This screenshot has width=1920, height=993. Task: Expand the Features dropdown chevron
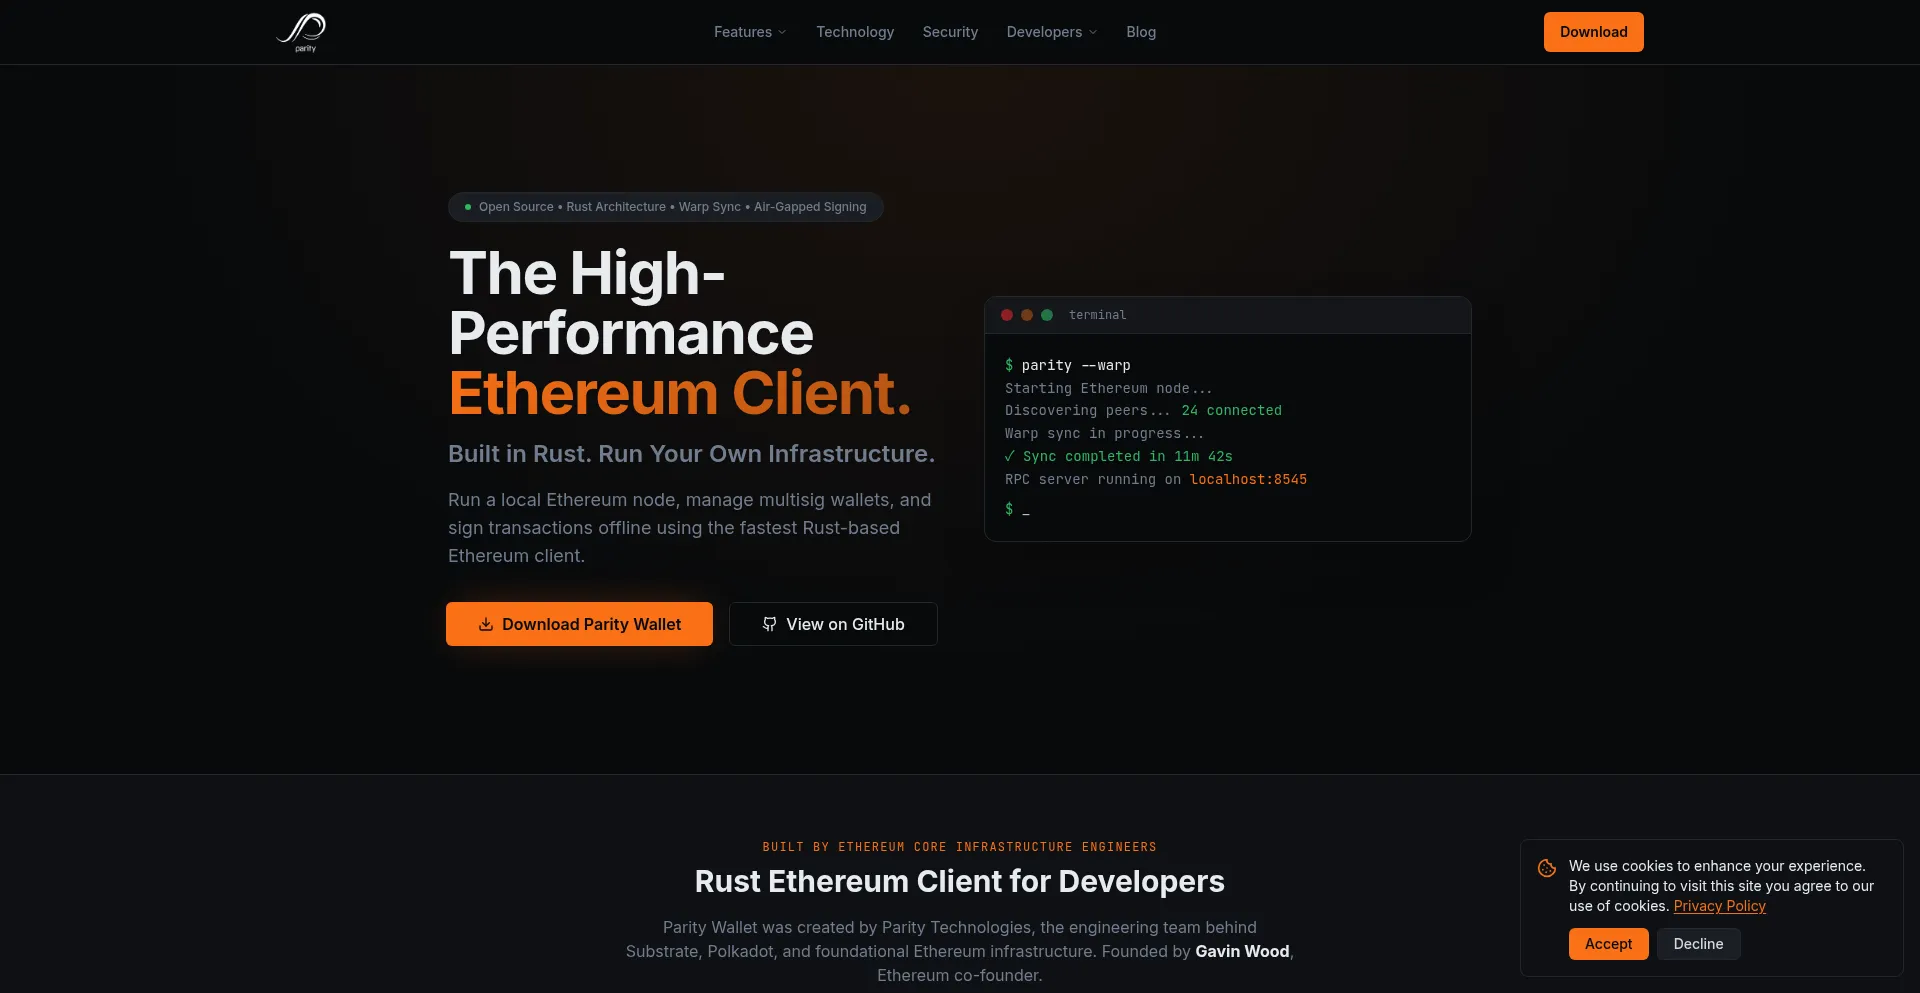coord(782,32)
